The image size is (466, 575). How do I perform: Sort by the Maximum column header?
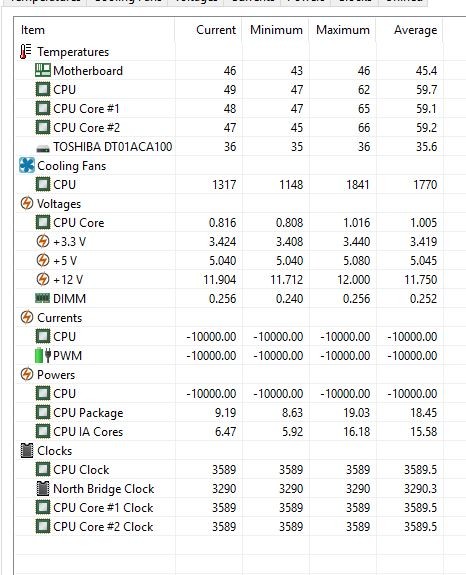tap(343, 30)
